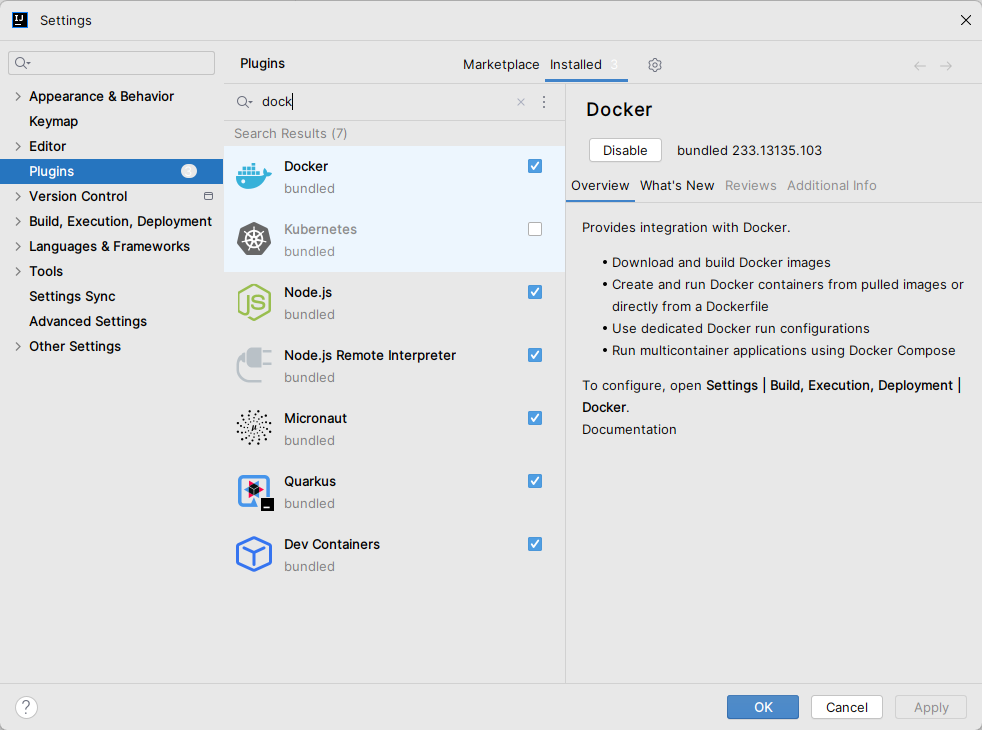Toggle the Dev Containers plugin checkbox
This screenshot has width=982, height=730.
pos(535,544)
